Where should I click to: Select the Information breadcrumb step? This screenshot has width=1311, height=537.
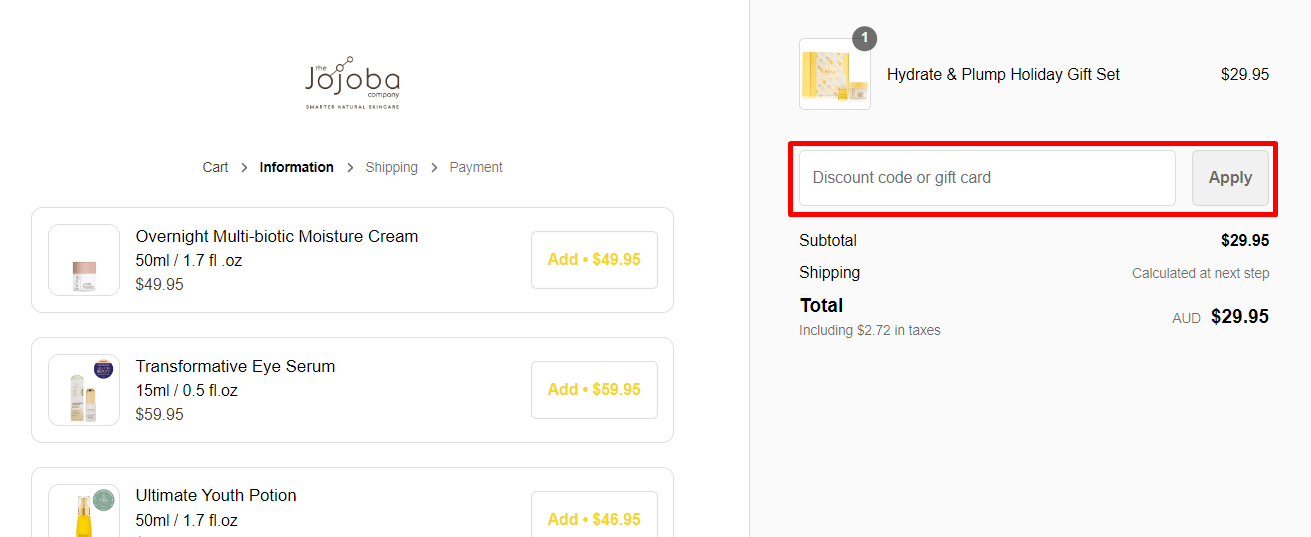click(x=296, y=167)
